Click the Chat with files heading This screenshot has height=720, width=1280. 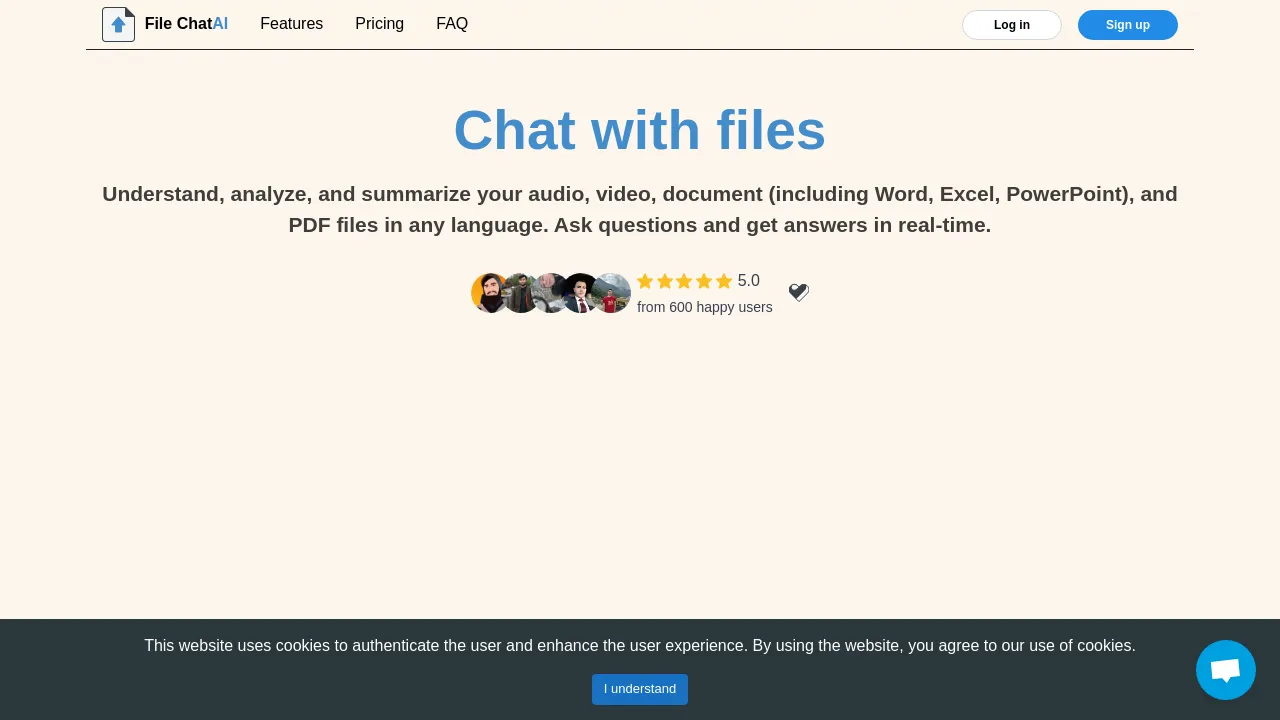pyautogui.click(x=640, y=130)
